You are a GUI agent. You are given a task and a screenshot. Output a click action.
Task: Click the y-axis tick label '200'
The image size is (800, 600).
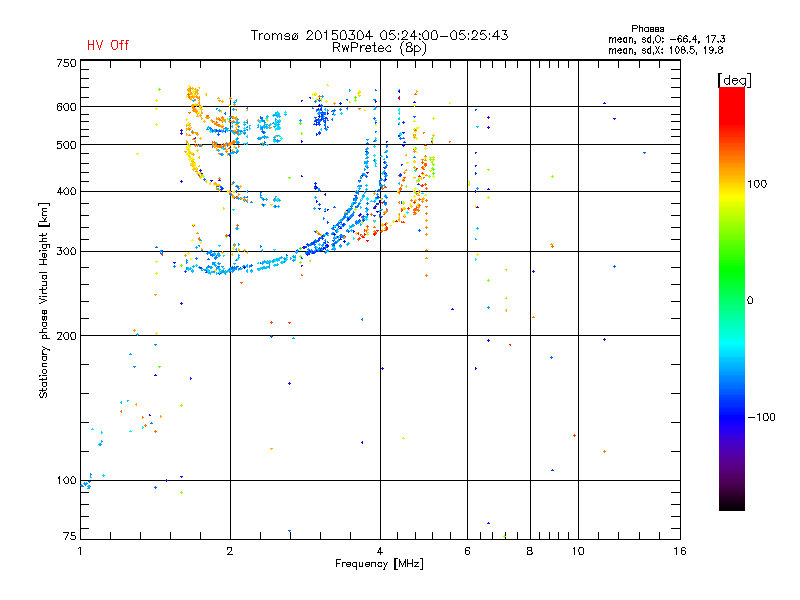tap(66, 336)
